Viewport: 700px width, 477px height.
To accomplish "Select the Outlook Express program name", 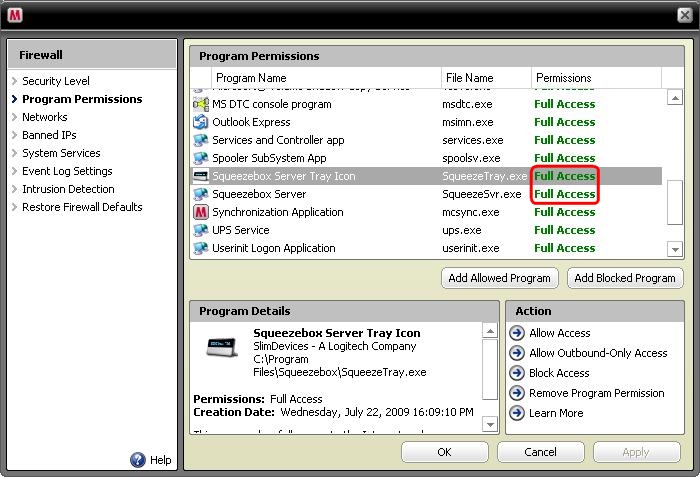I will coord(251,122).
